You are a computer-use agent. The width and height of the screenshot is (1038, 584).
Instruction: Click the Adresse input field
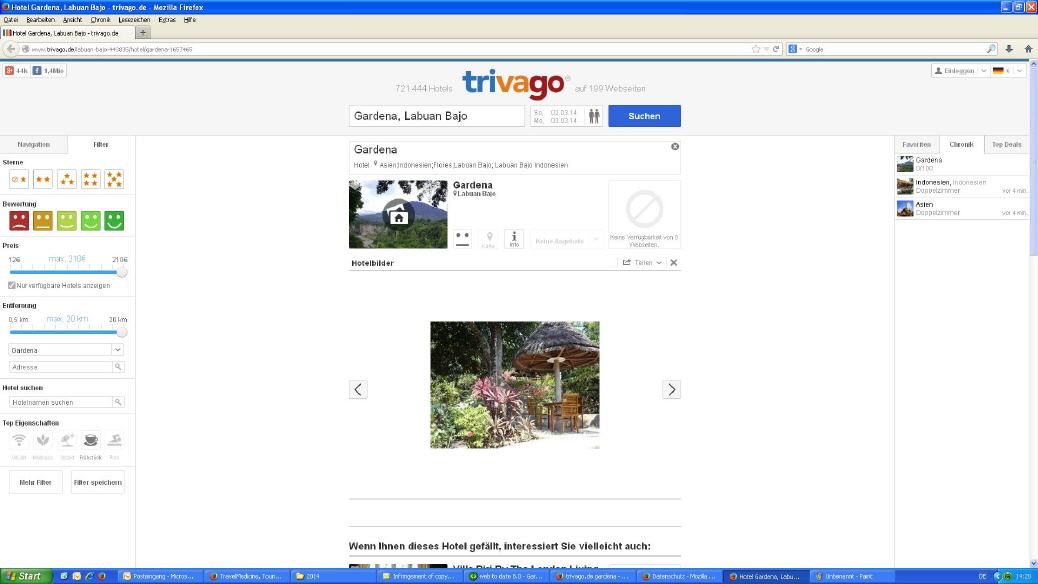pyautogui.click(x=61, y=367)
